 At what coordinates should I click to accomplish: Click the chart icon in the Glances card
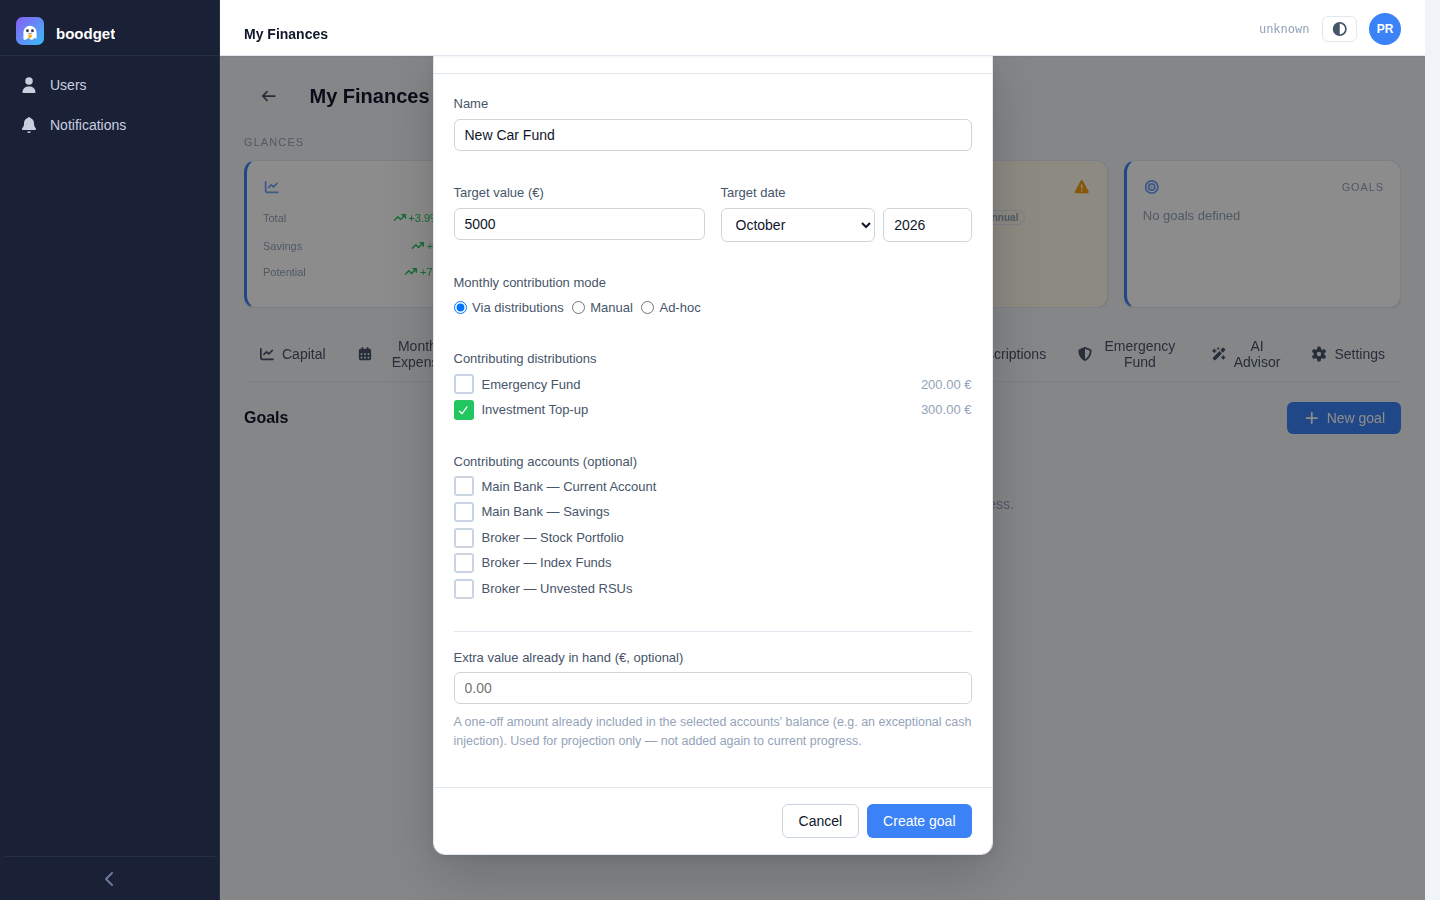coord(272,187)
